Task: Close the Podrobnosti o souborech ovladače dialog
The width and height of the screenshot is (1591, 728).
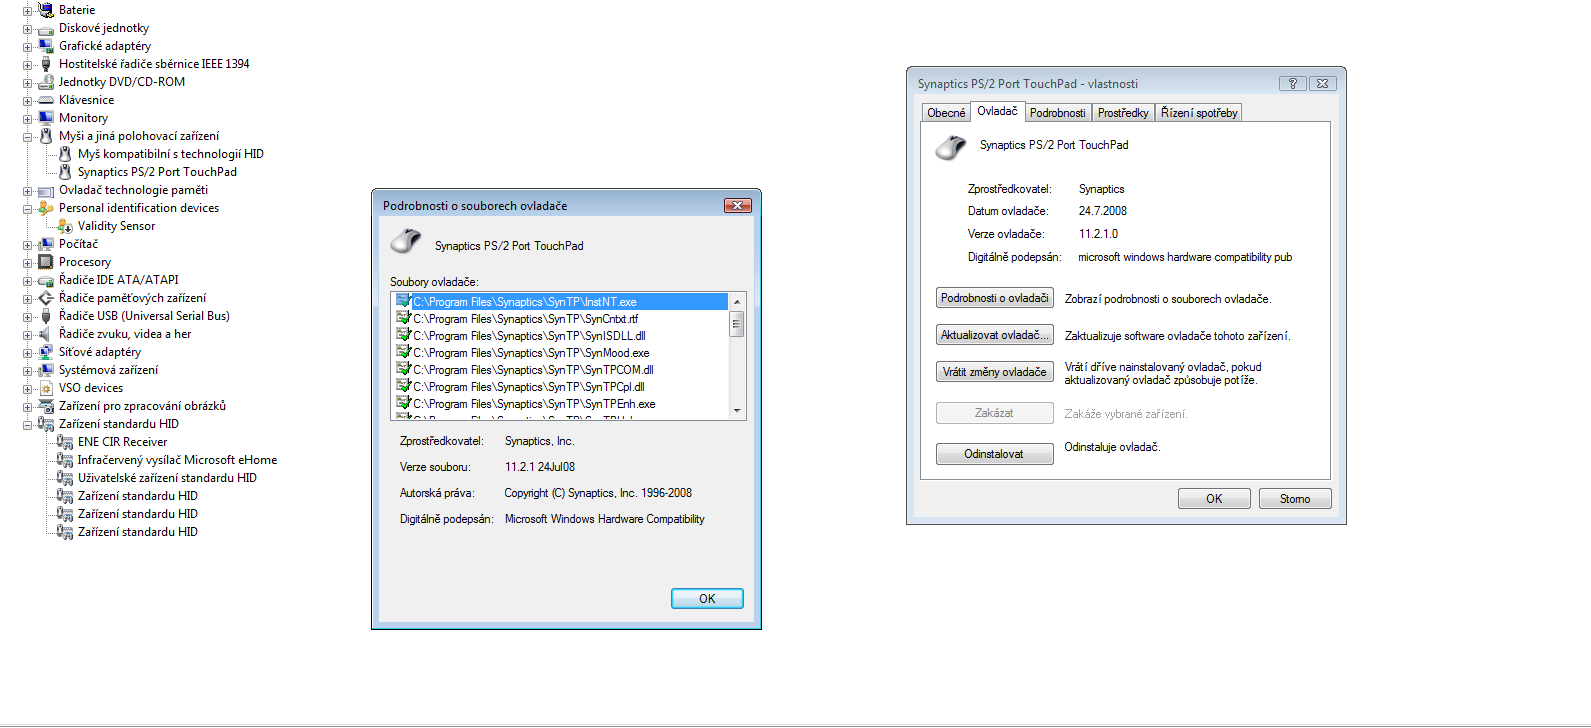Action: coord(737,206)
